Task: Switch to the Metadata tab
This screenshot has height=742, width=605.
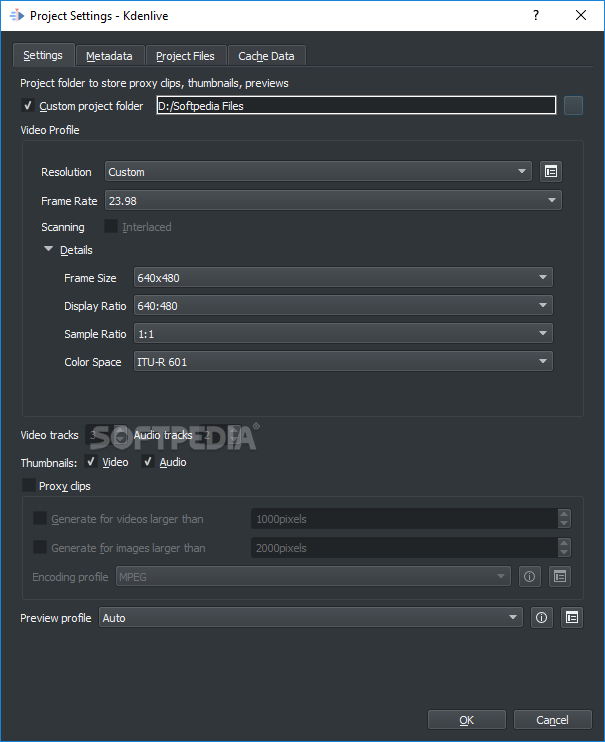Action: click(x=109, y=56)
